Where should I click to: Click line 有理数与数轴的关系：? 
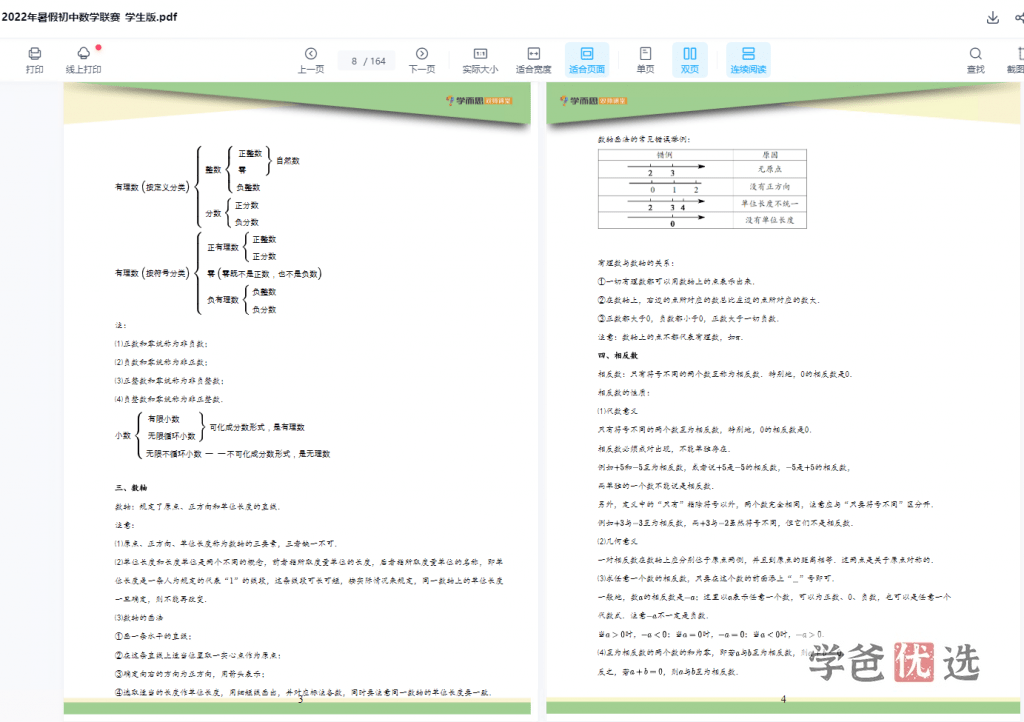click(x=636, y=263)
